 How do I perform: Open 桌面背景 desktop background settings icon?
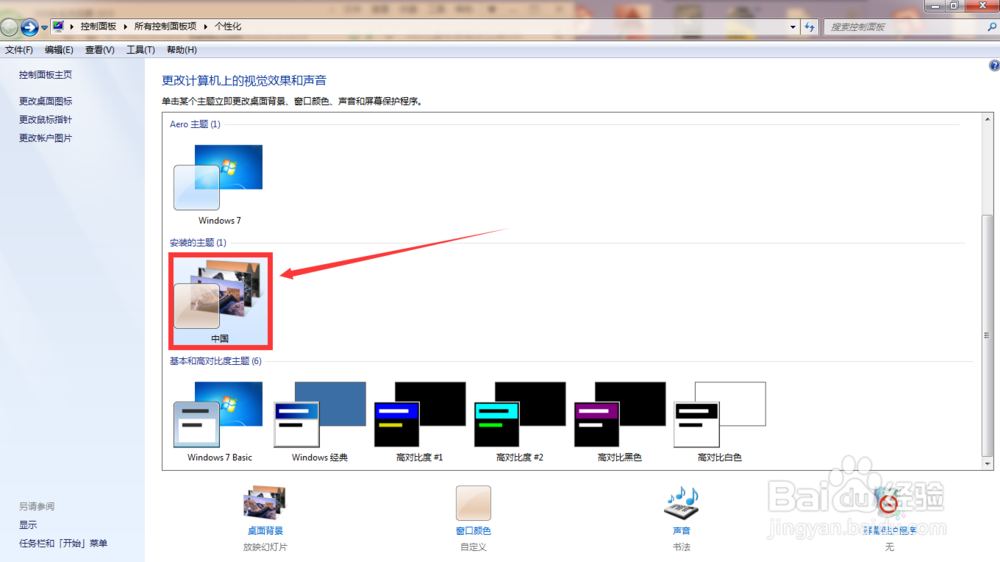(265, 503)
